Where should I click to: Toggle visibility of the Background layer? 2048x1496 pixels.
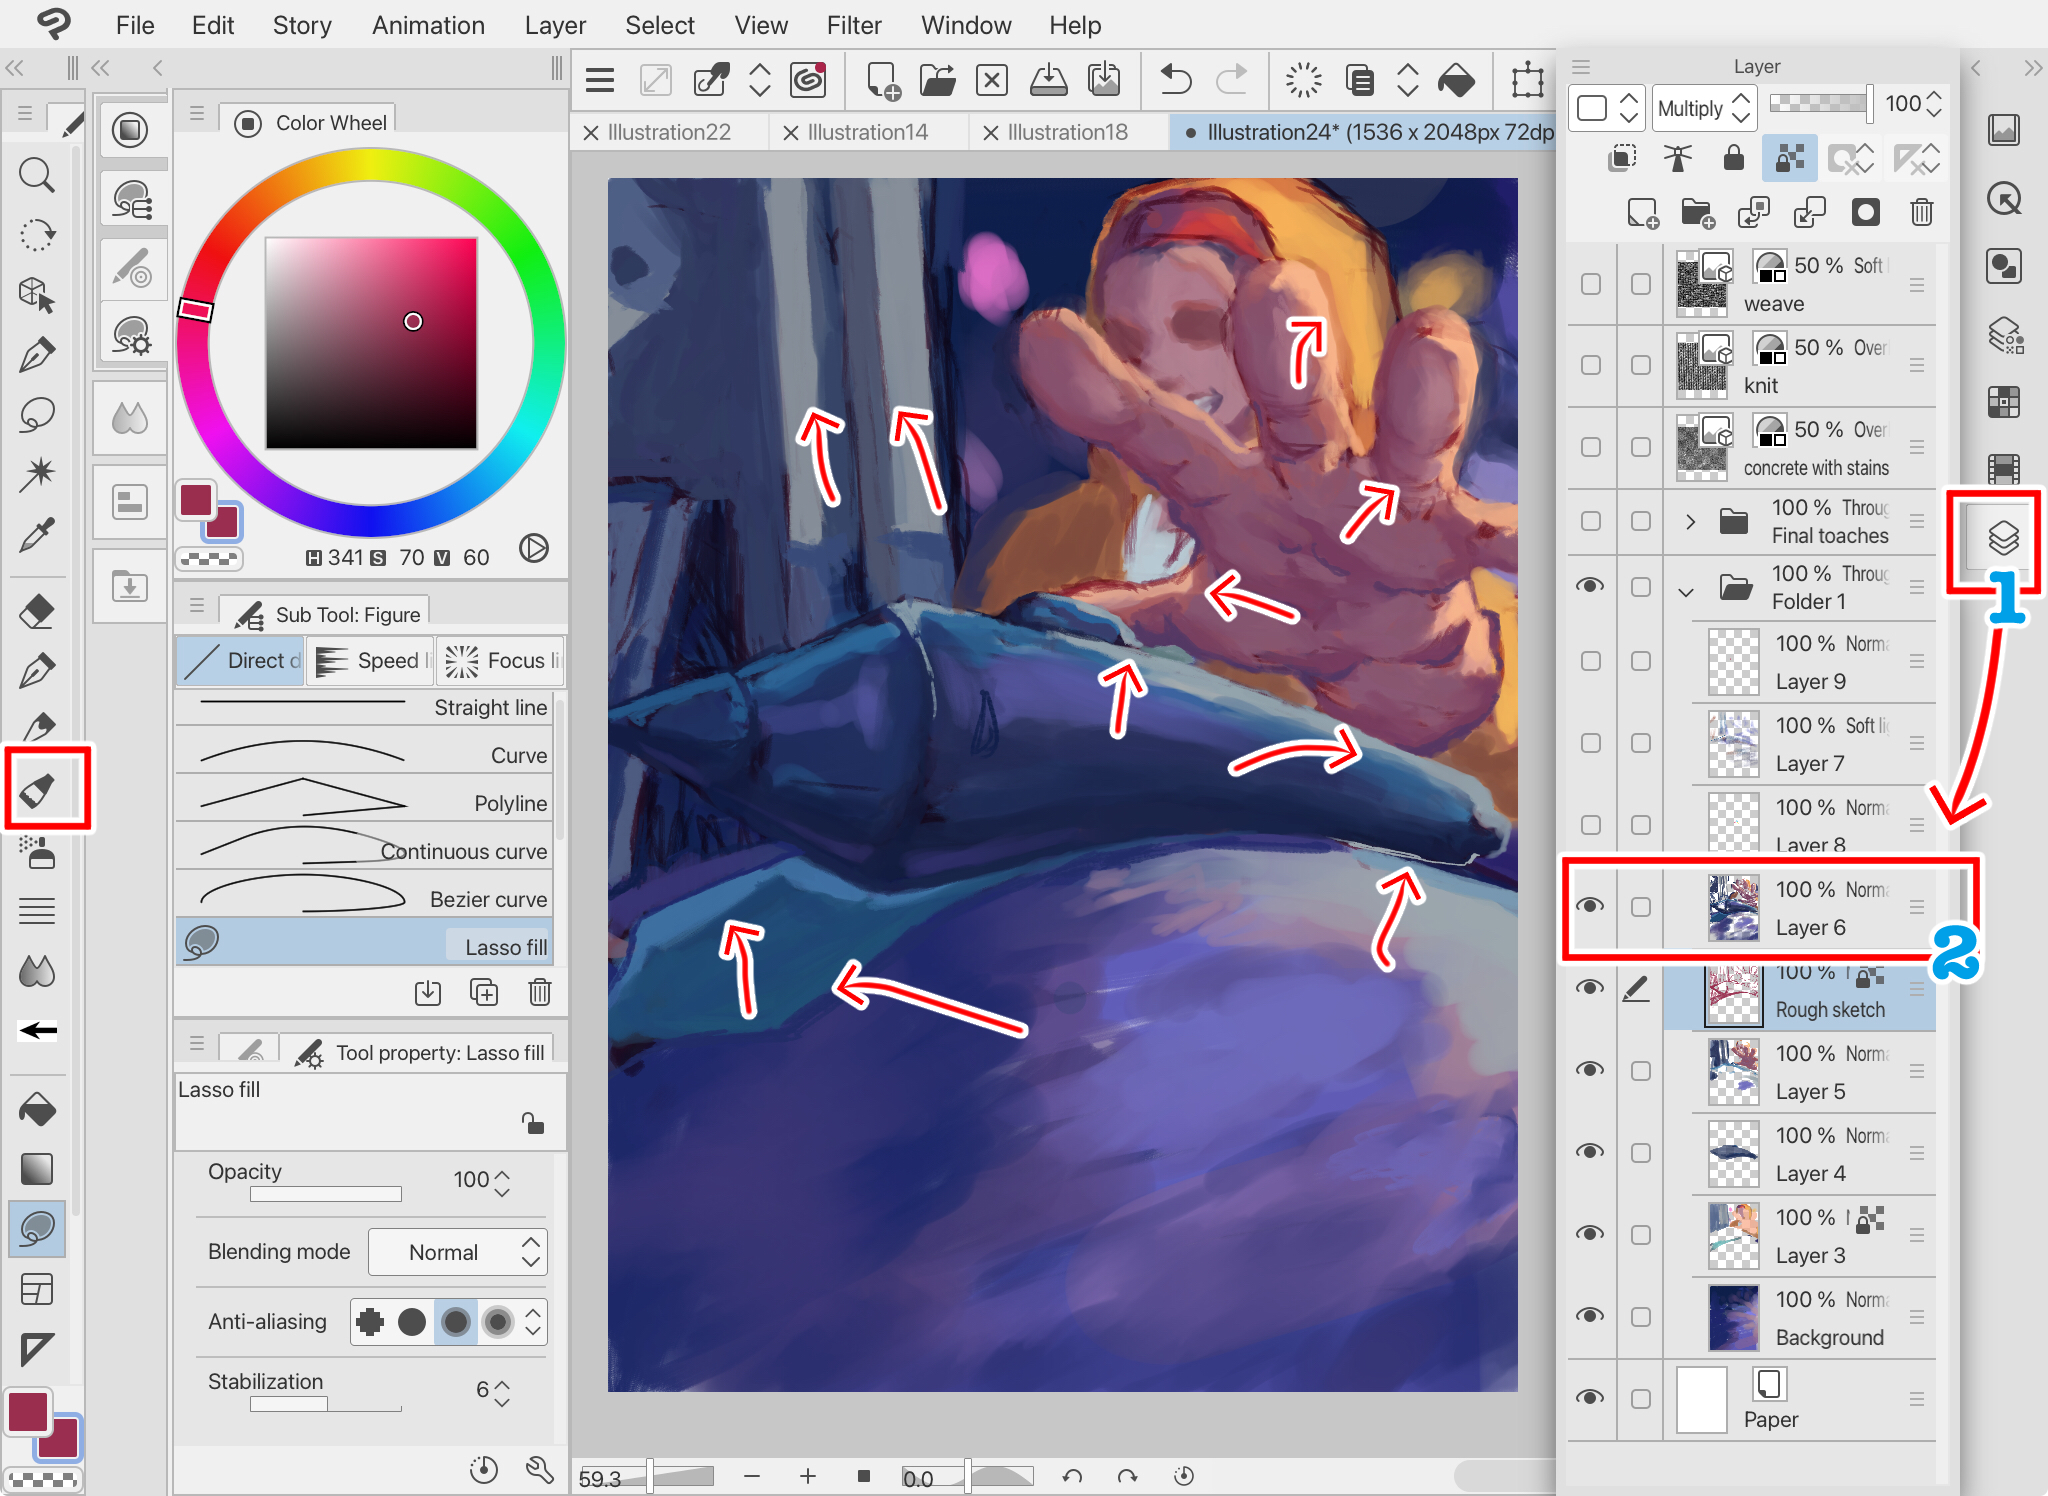tap(1590, 1316)
